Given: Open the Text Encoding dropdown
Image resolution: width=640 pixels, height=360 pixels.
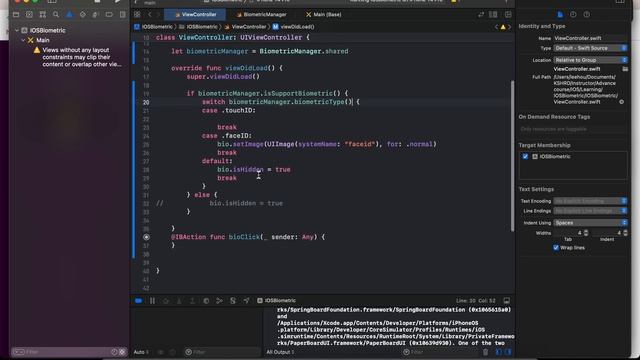Looking at the screenshot, I should [590, 201].
